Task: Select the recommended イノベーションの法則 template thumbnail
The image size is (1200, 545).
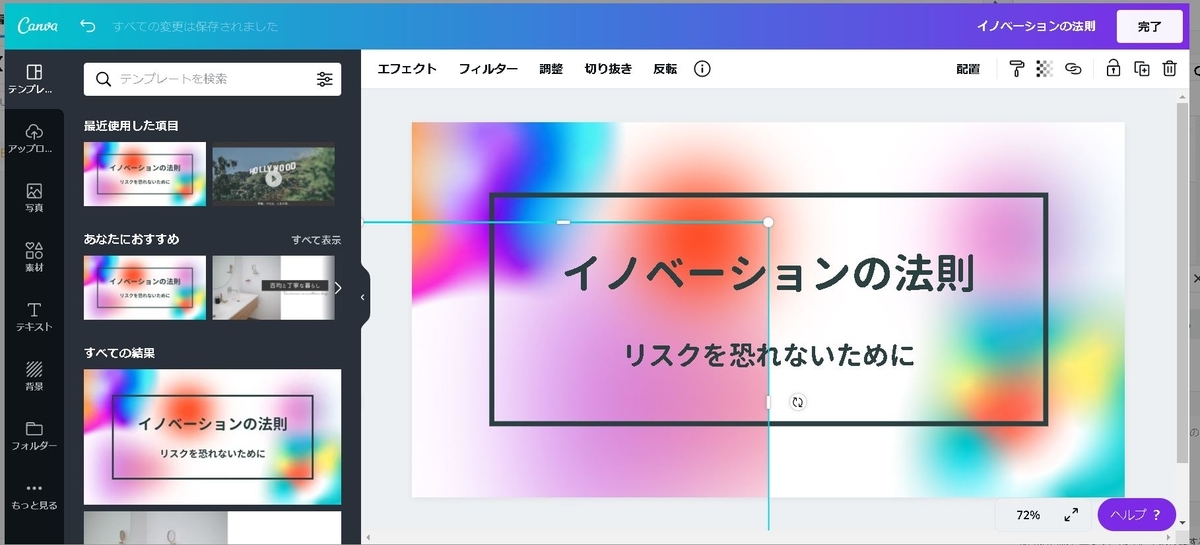Action: 145,288
